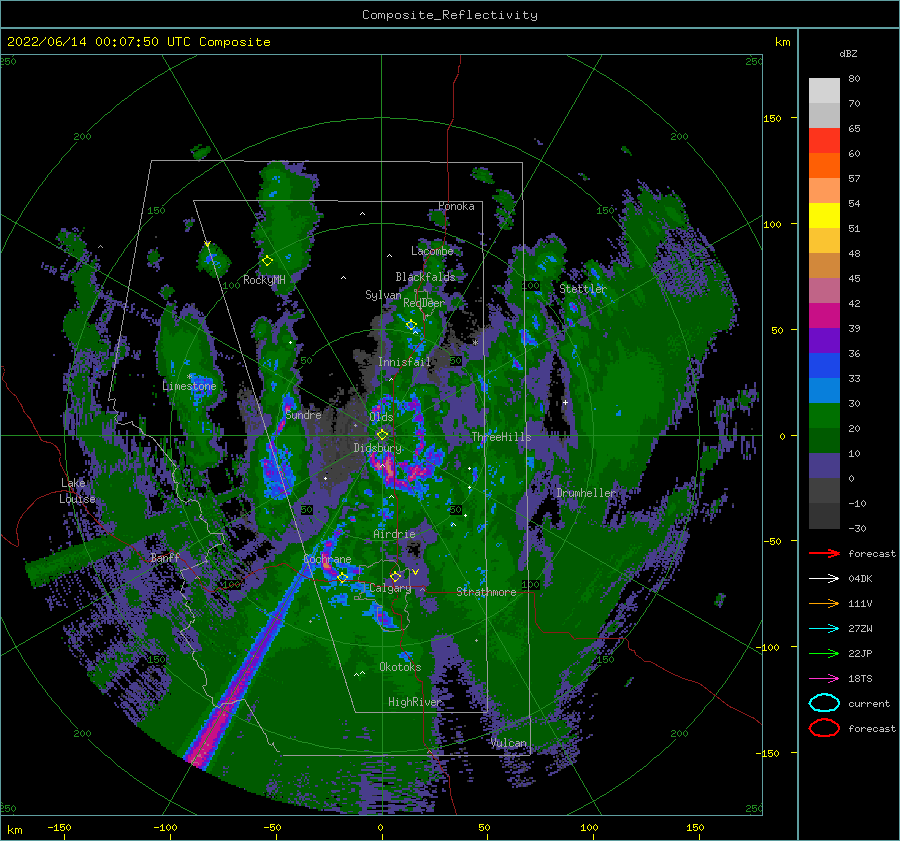Select the yellow 51-54 dBZ color swatch
The image size is (900, 841).
(824, 216)
